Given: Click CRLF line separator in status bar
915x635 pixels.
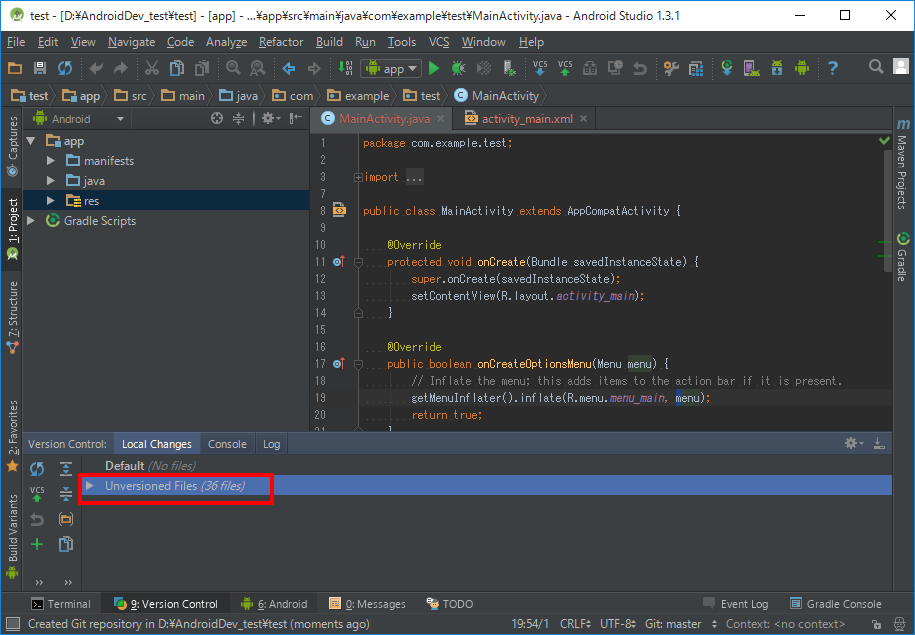Looking at the screenshot, I should (x=575, y=624).
